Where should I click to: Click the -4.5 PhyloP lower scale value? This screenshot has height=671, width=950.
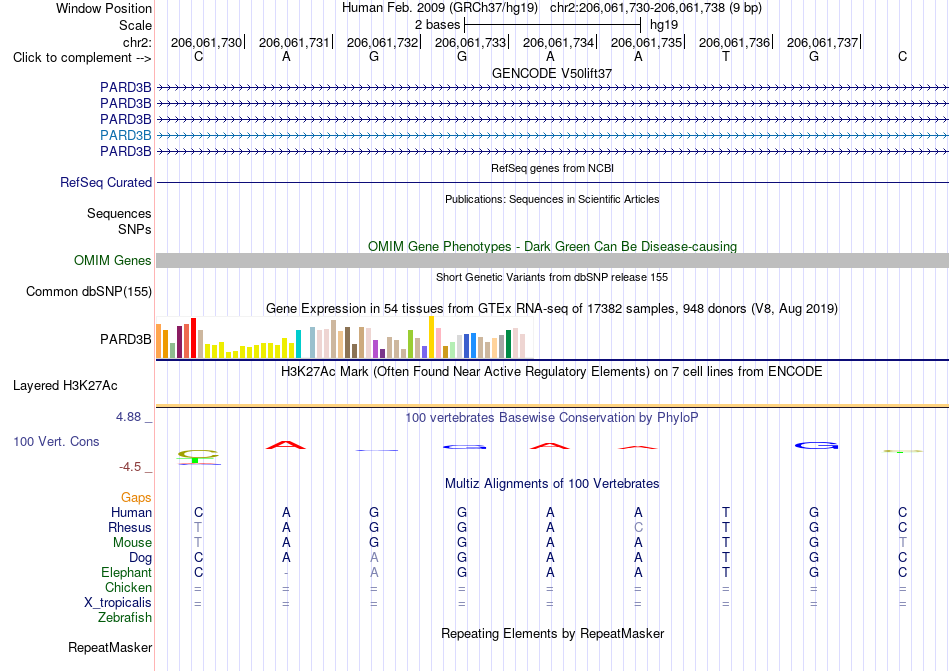pyautogui.click(x=130, y=466)
